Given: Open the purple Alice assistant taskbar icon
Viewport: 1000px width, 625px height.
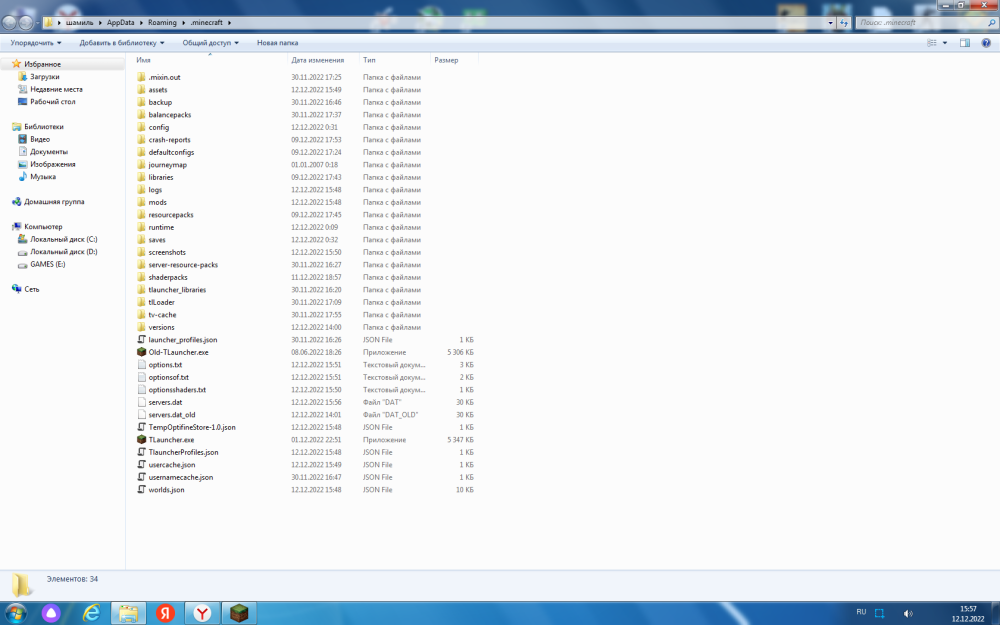Looking at the screenshot, I should pos(51,614).
